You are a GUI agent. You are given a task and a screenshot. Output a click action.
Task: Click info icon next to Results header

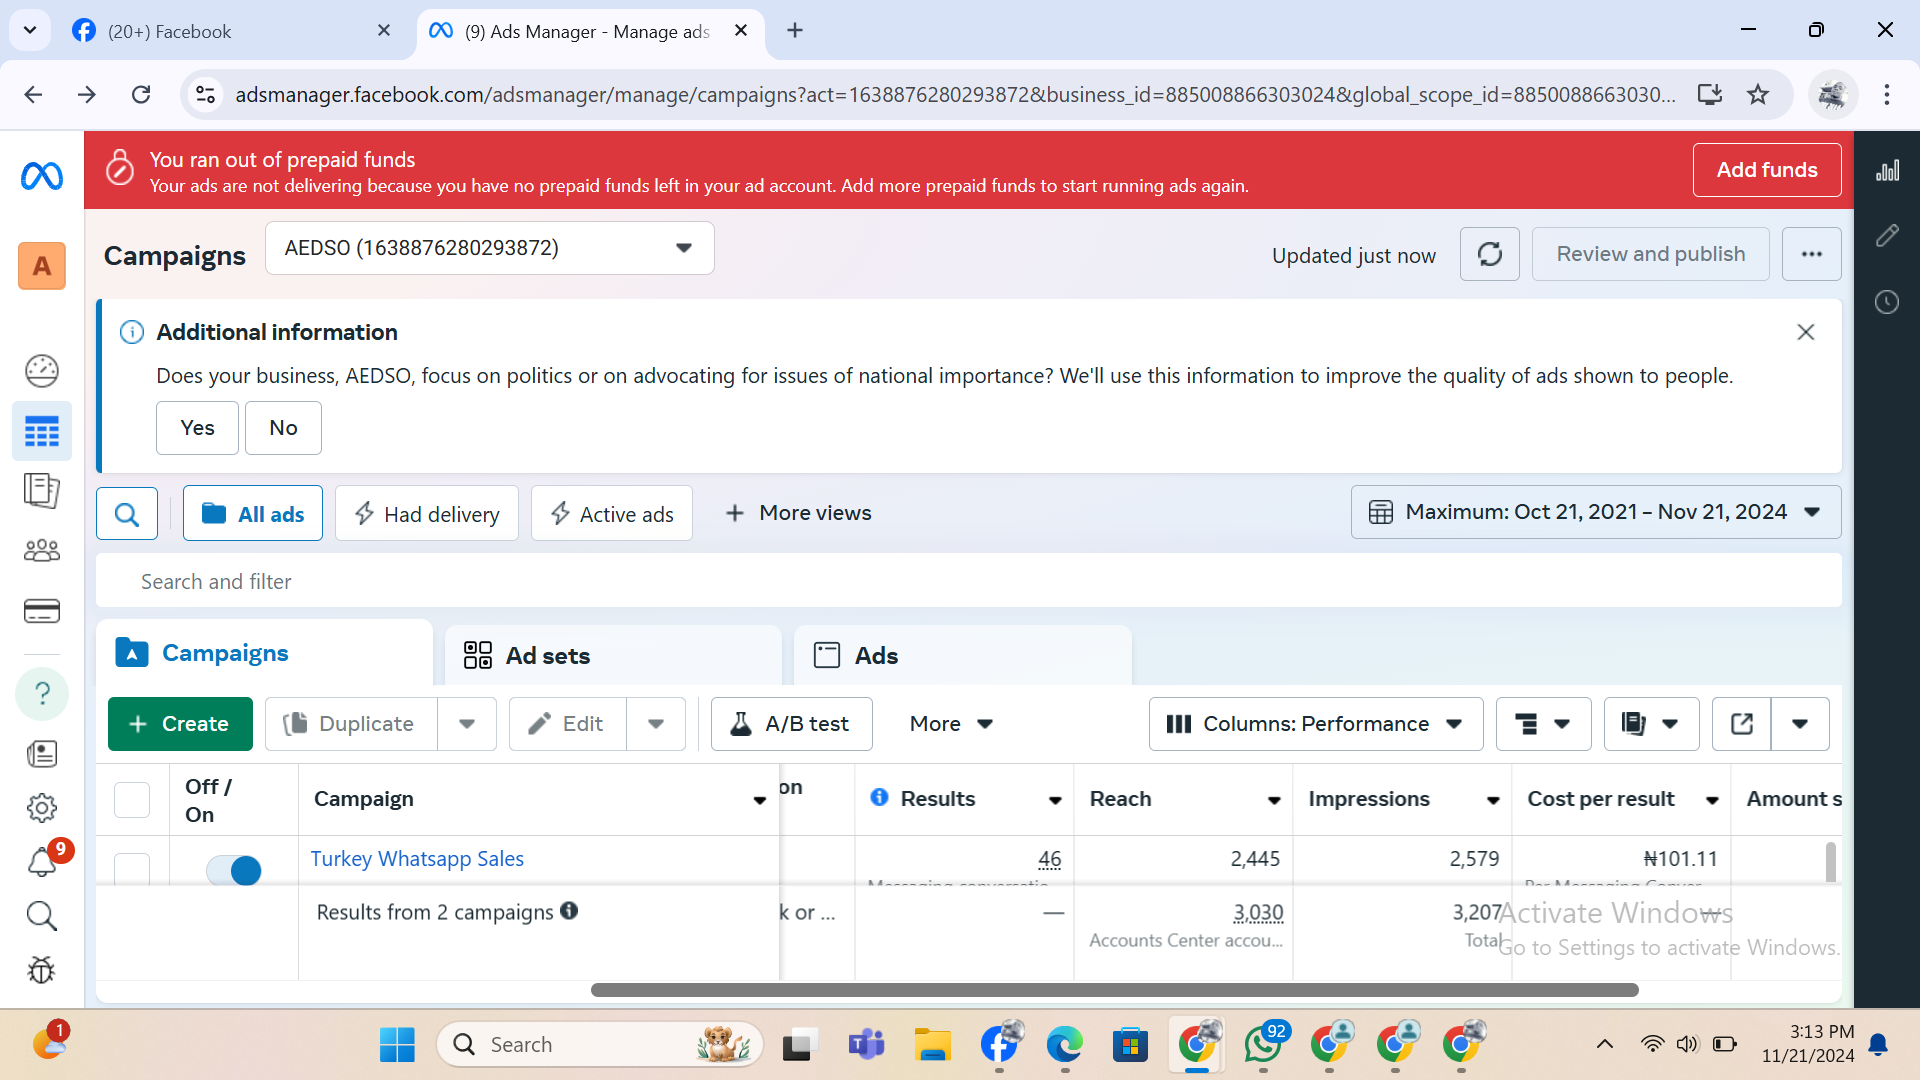click(879, 797)
